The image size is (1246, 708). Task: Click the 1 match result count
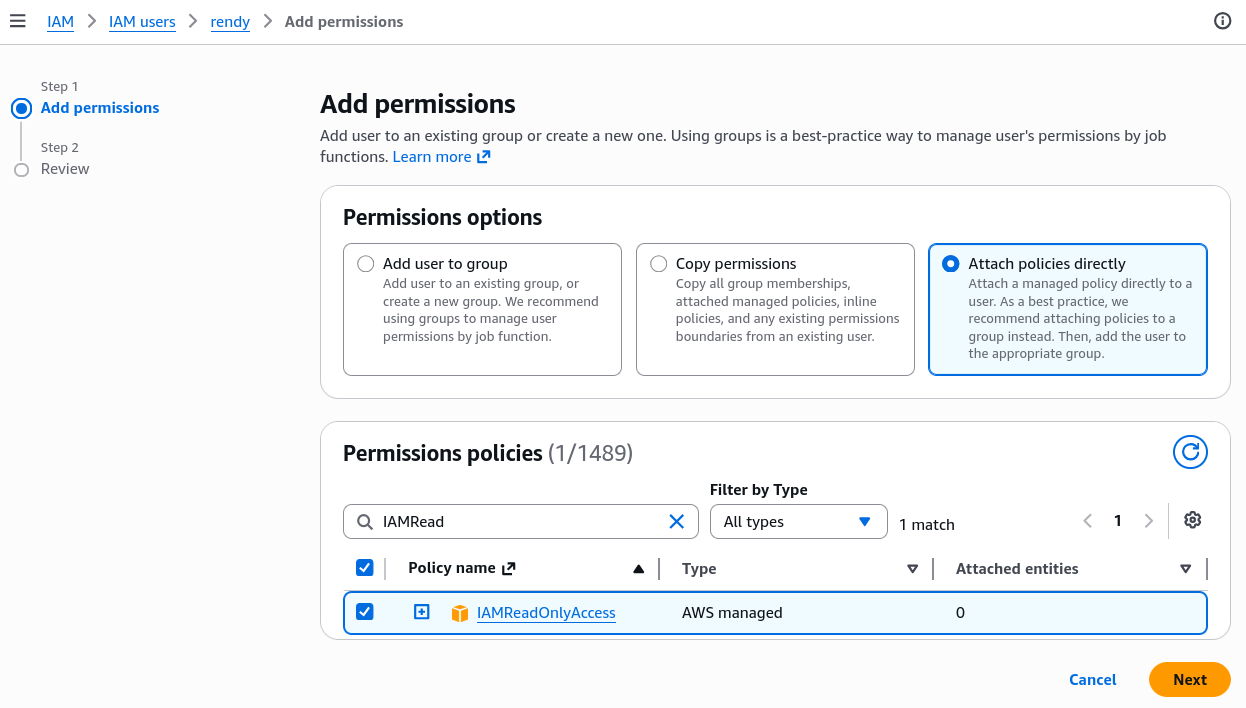coord(927,524)
